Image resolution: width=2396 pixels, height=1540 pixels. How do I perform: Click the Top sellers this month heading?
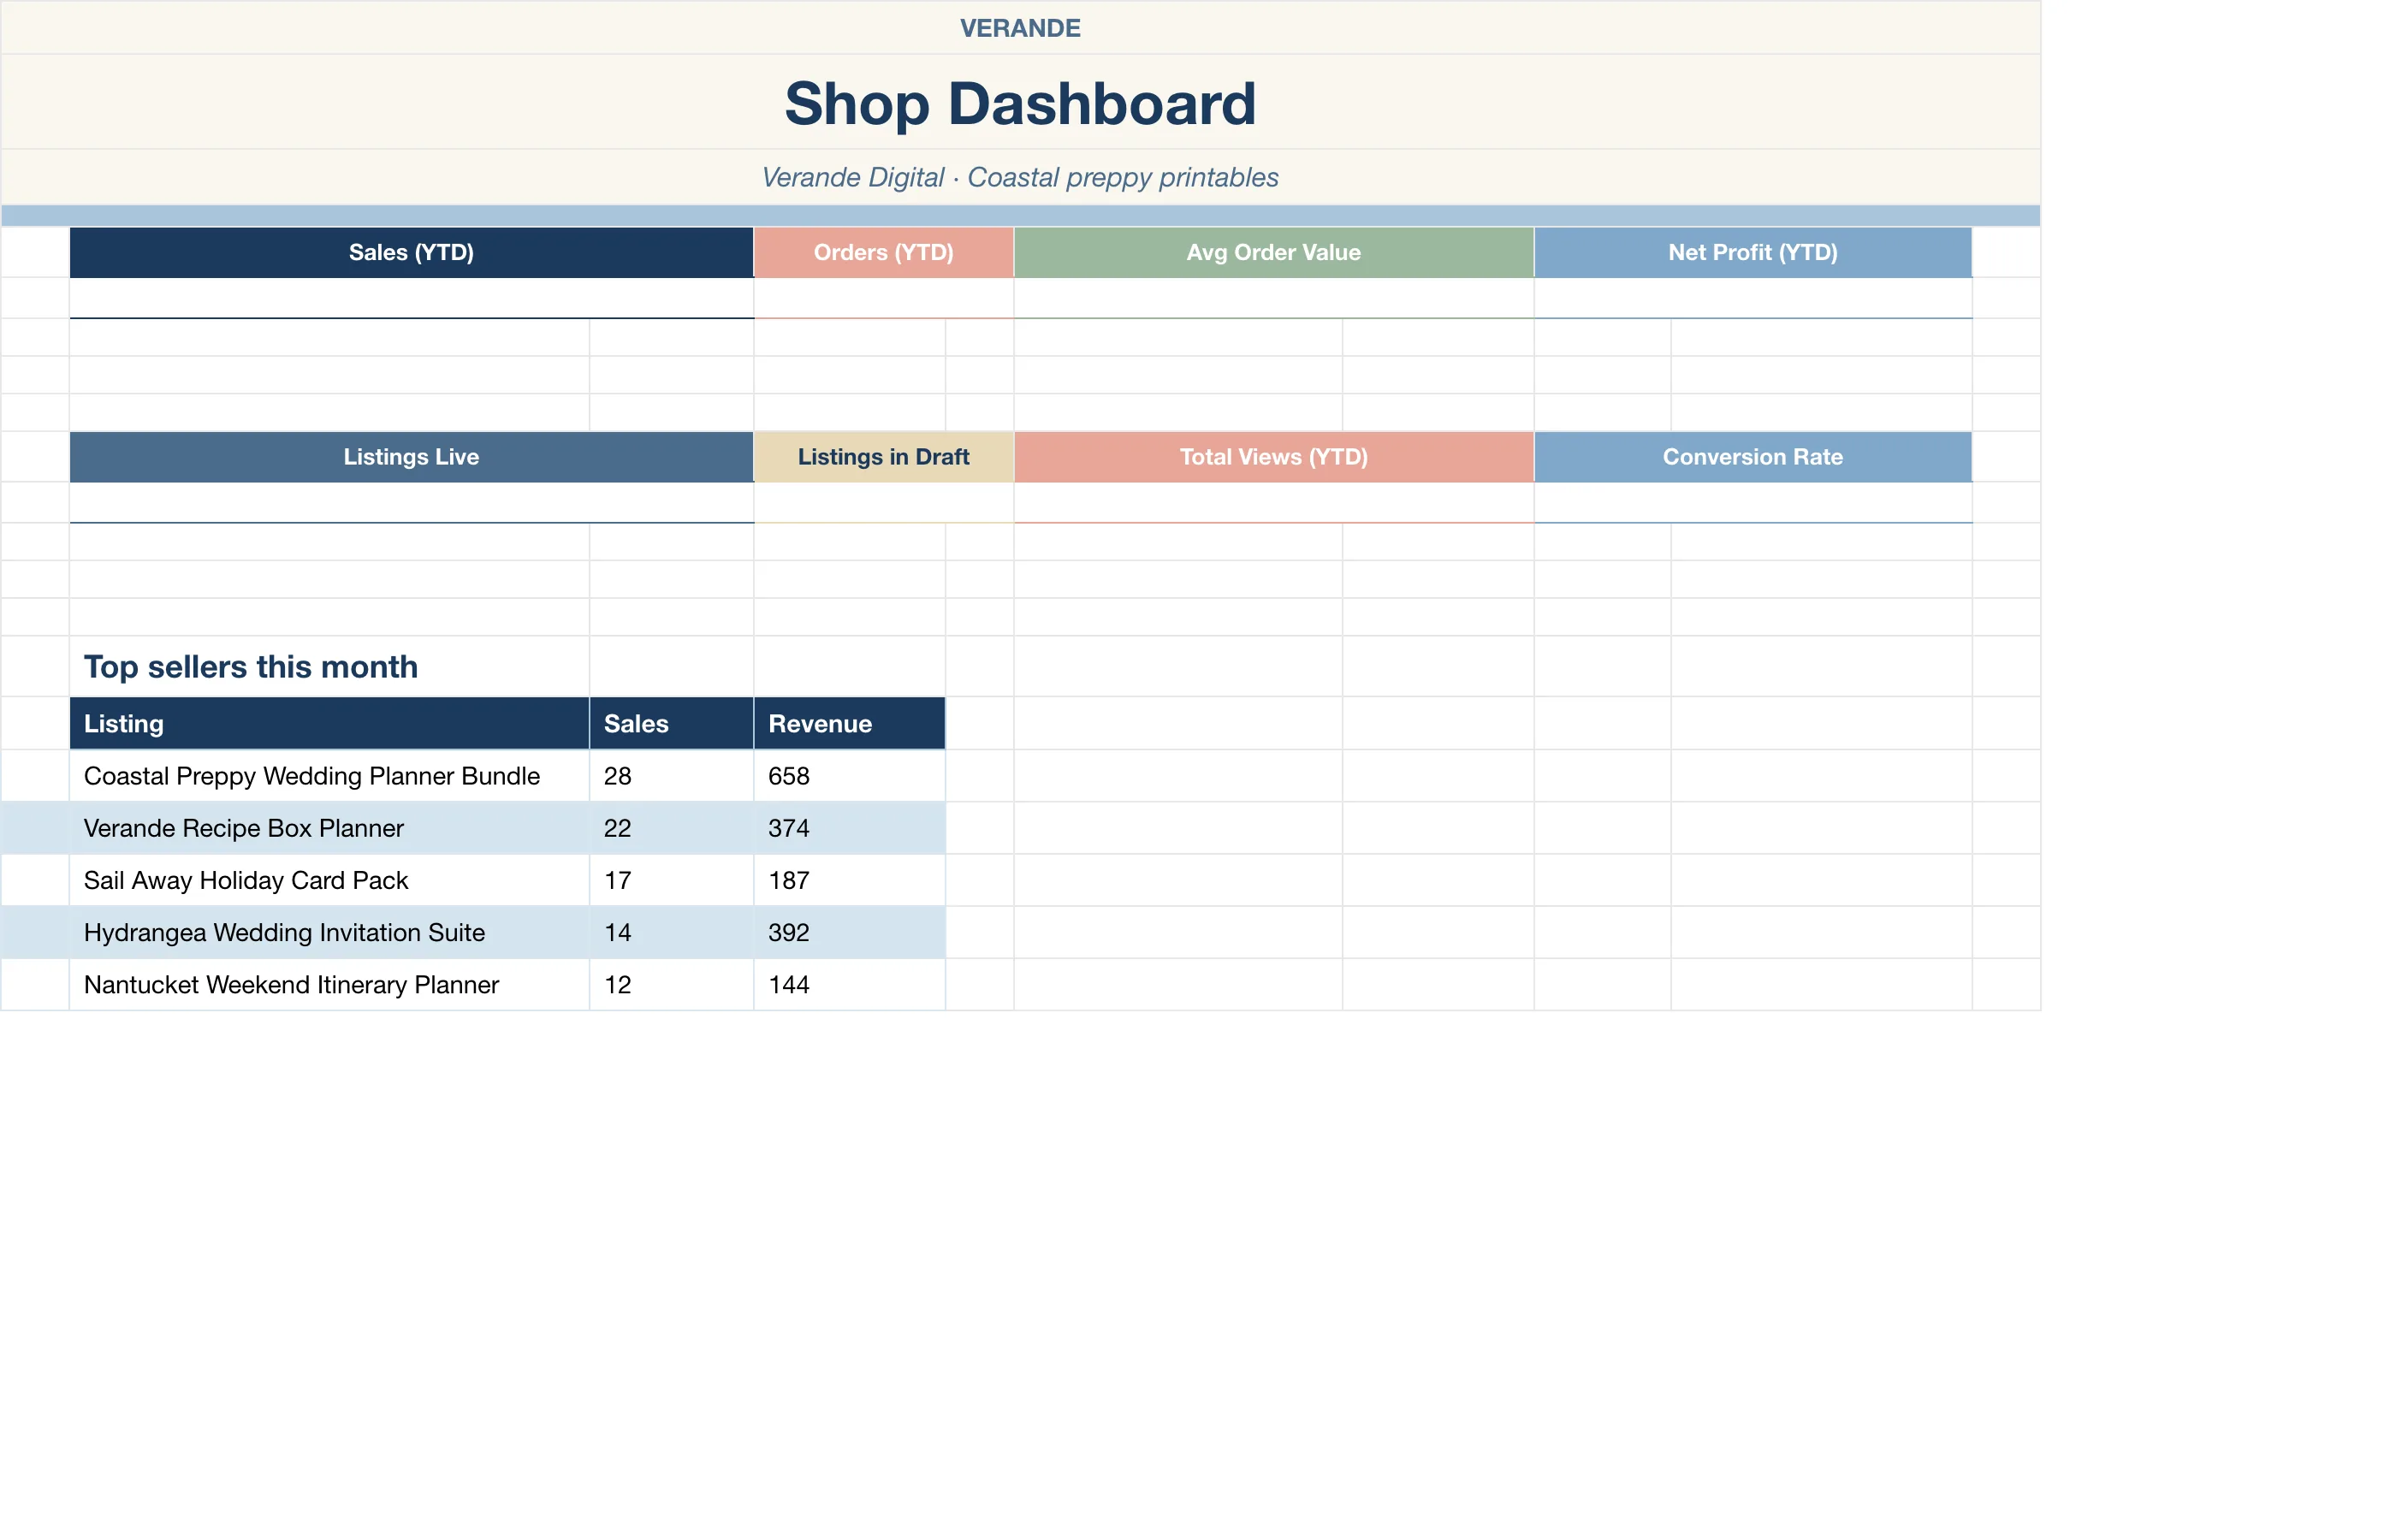click(251, 667)
